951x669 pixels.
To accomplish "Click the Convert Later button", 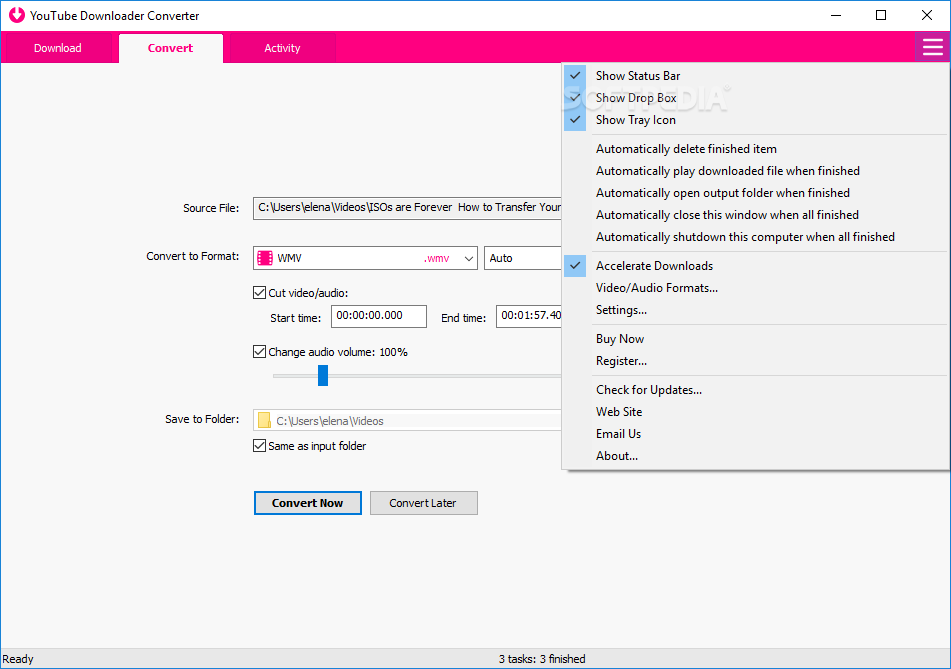I will point(423,503).
